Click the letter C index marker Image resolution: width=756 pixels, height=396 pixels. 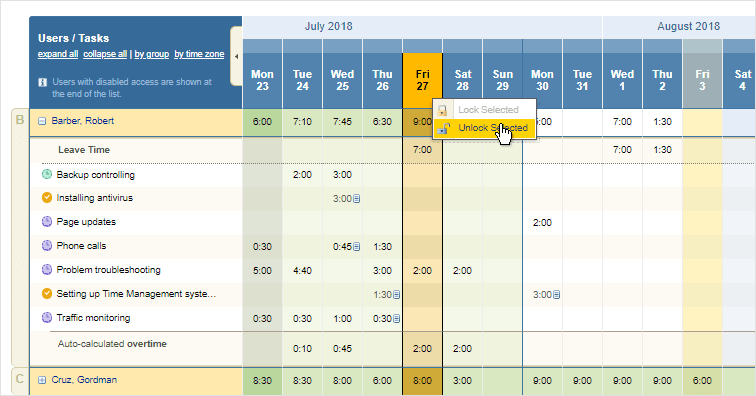20,379
